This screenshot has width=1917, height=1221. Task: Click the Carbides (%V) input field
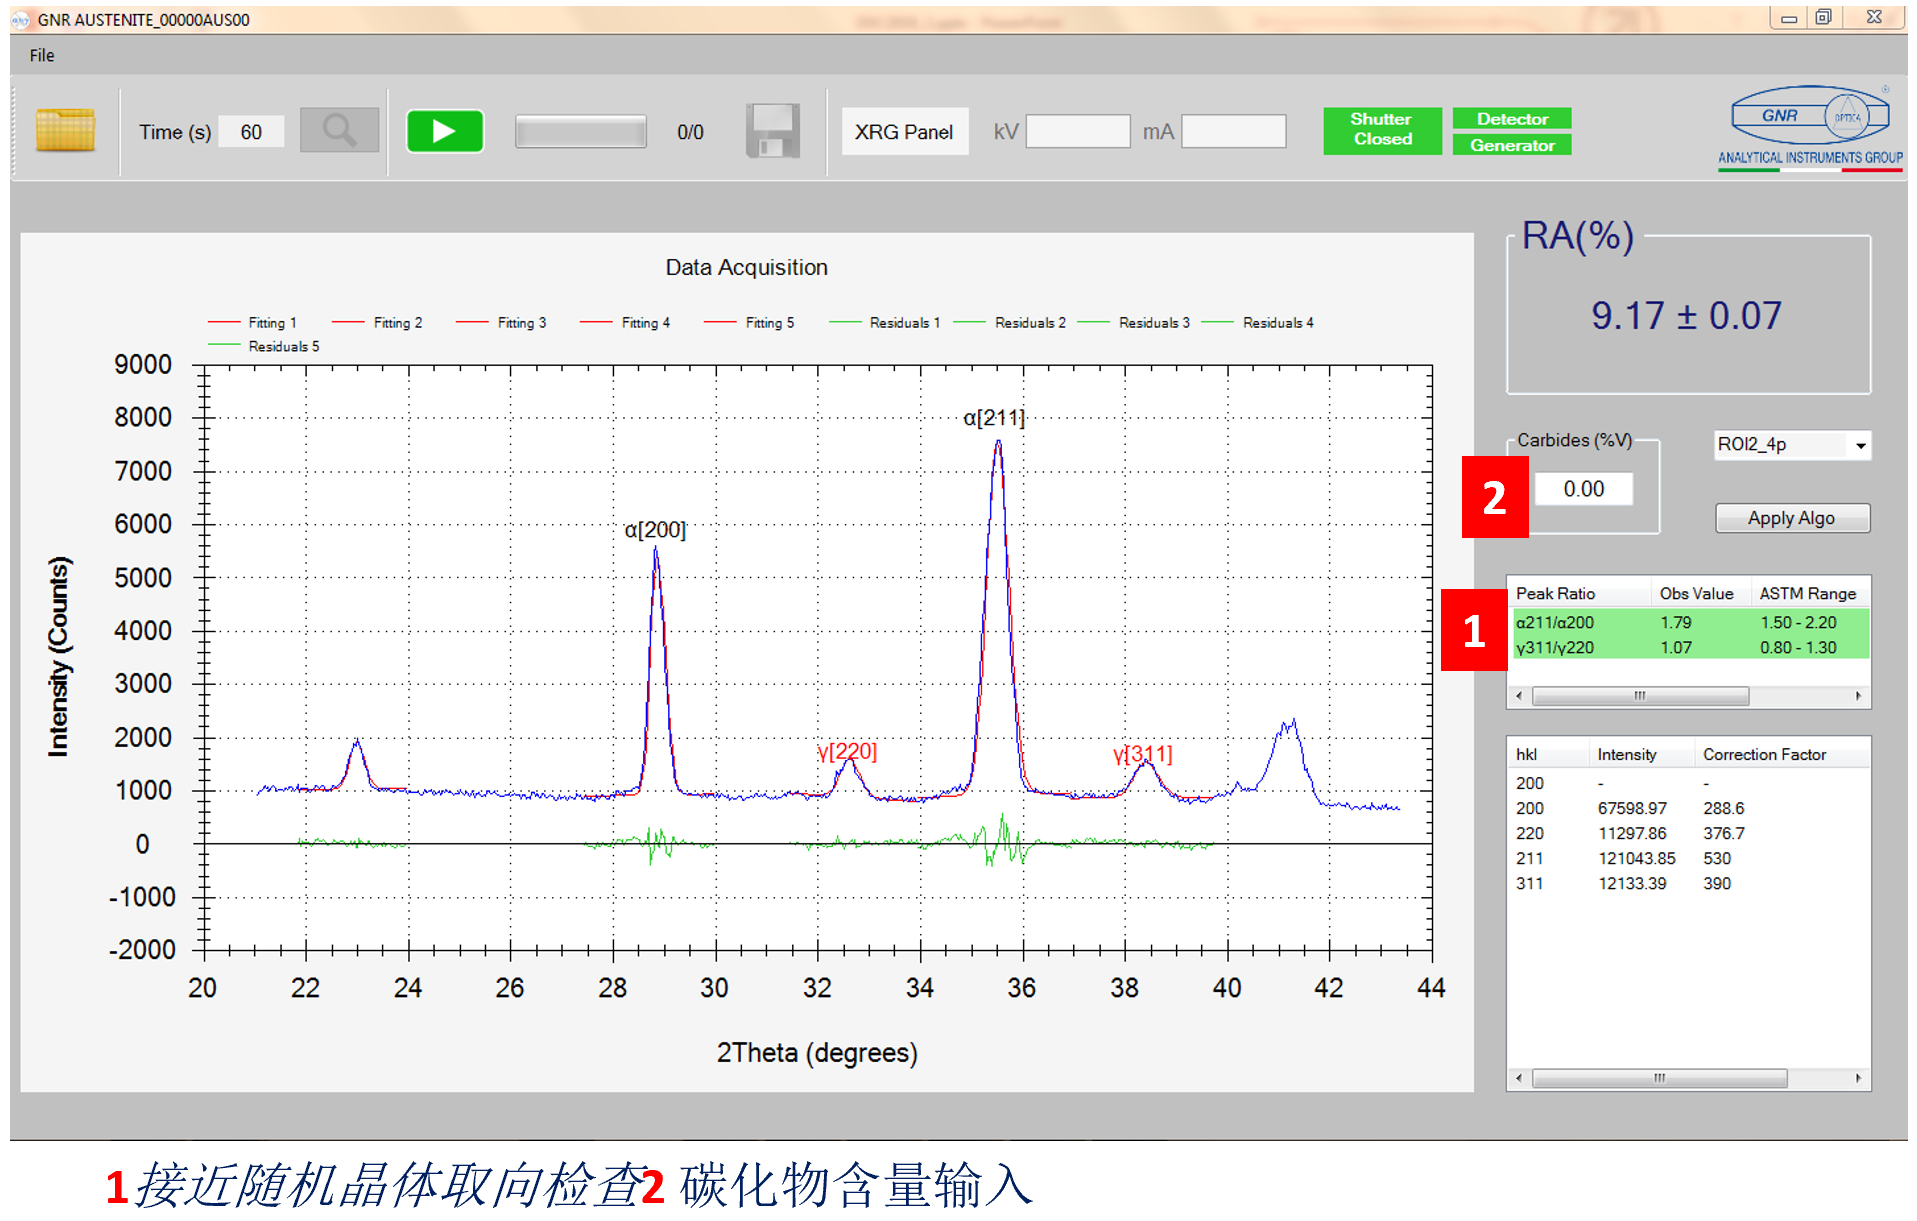(x=1583, y=489)
